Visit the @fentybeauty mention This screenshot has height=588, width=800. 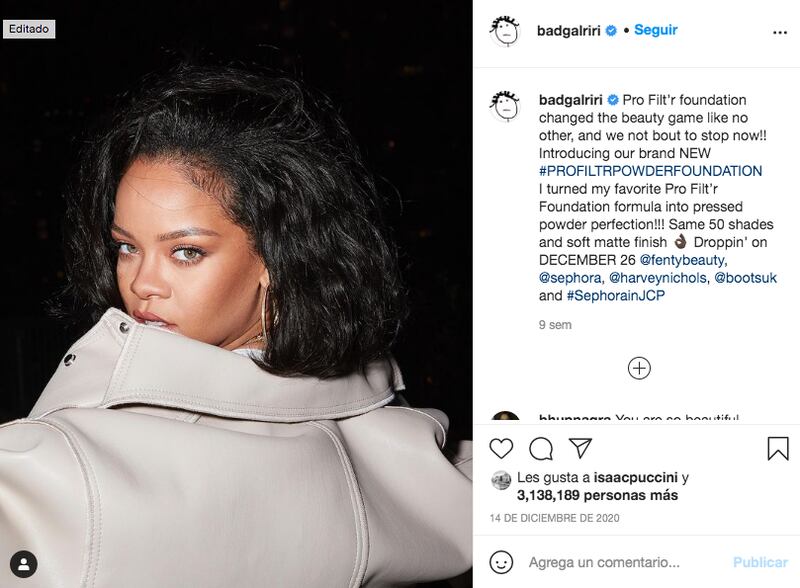tap(682, 260)
